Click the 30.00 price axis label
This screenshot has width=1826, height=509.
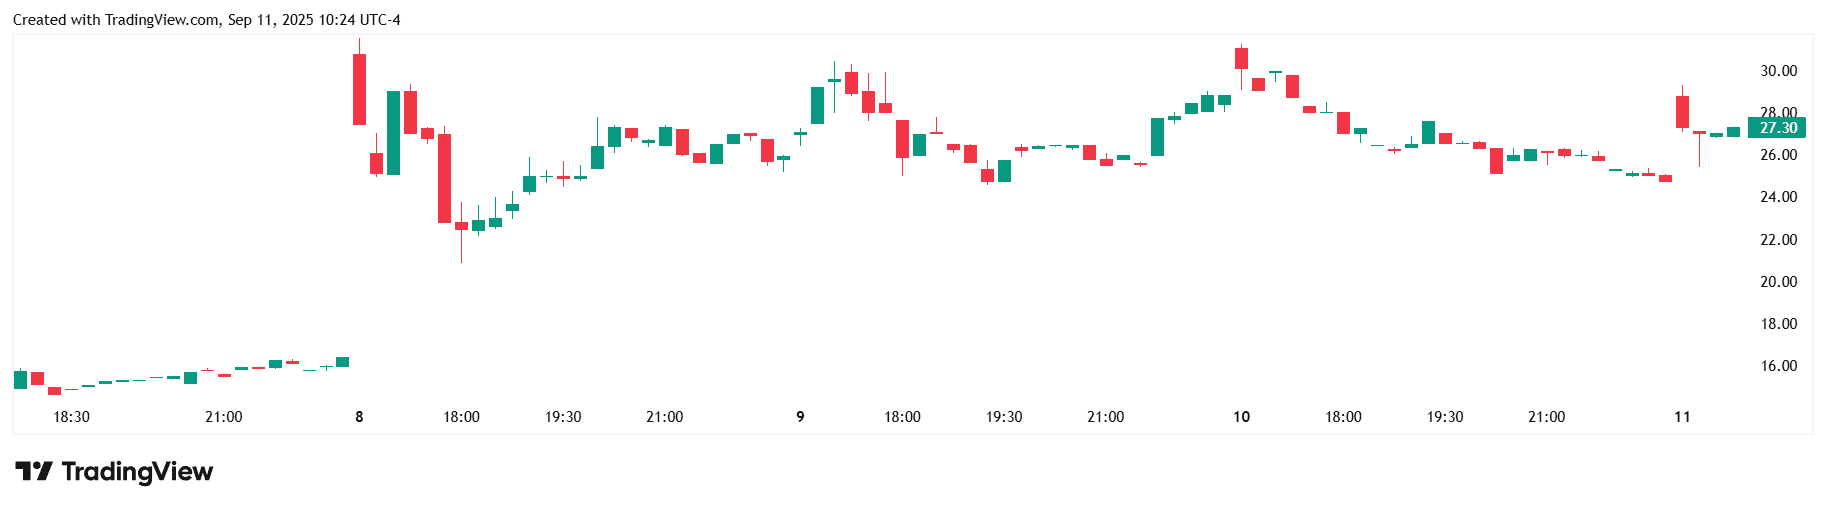[1778, 71]
